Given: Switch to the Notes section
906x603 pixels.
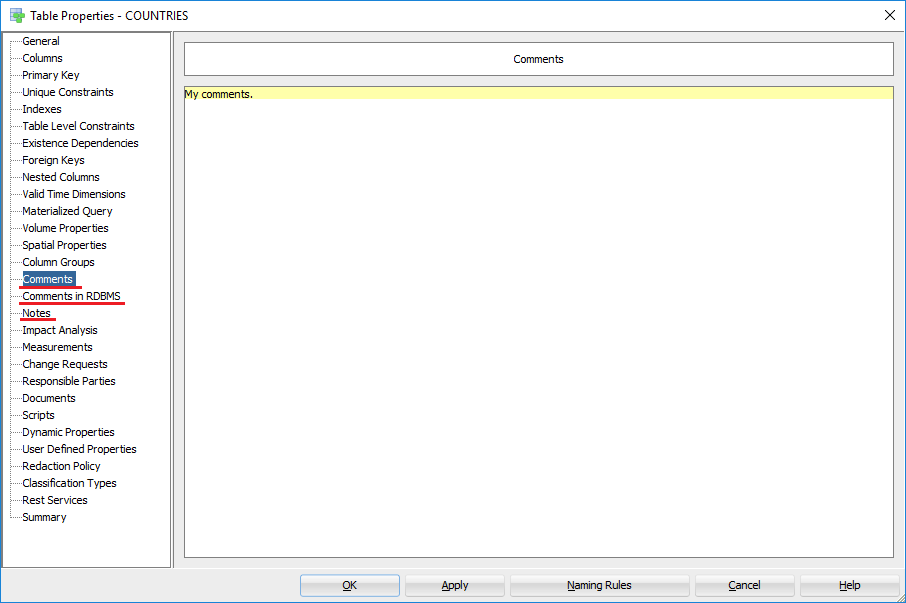Looking at the screenshot, I should pyautogui.click(x=36, y=313).
